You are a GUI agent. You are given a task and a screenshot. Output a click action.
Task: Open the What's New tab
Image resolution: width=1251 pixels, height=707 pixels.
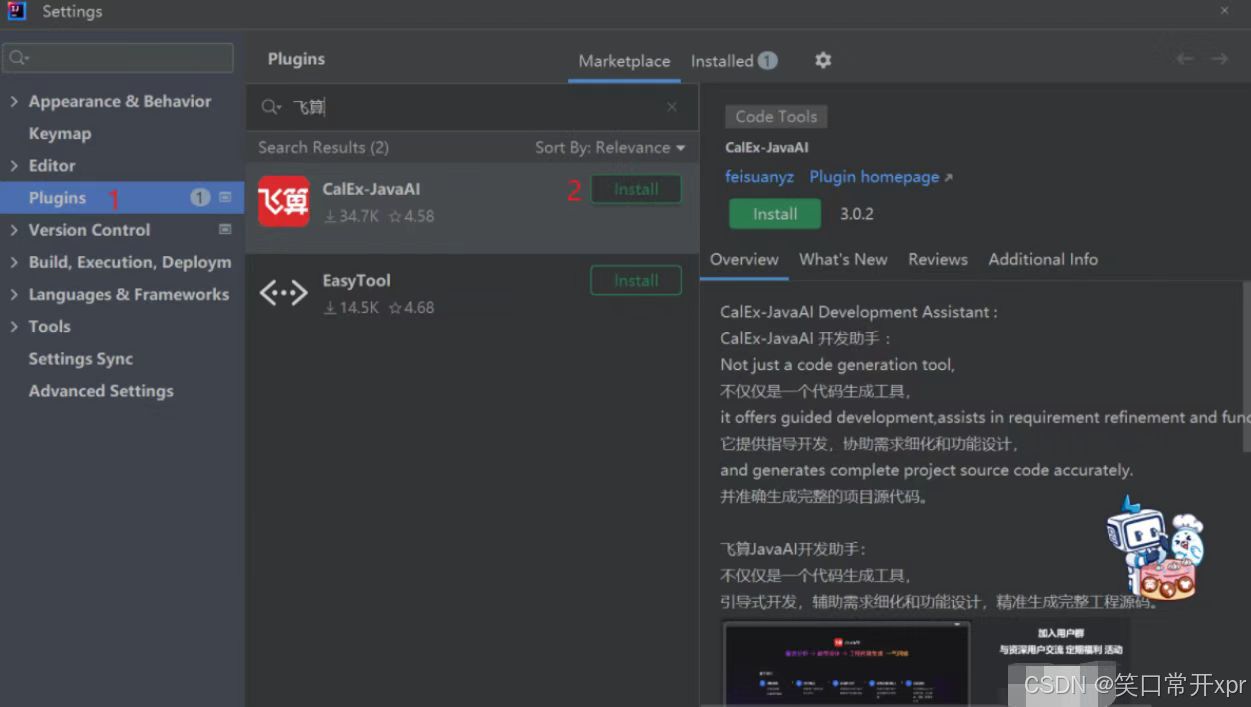point(843,259)
